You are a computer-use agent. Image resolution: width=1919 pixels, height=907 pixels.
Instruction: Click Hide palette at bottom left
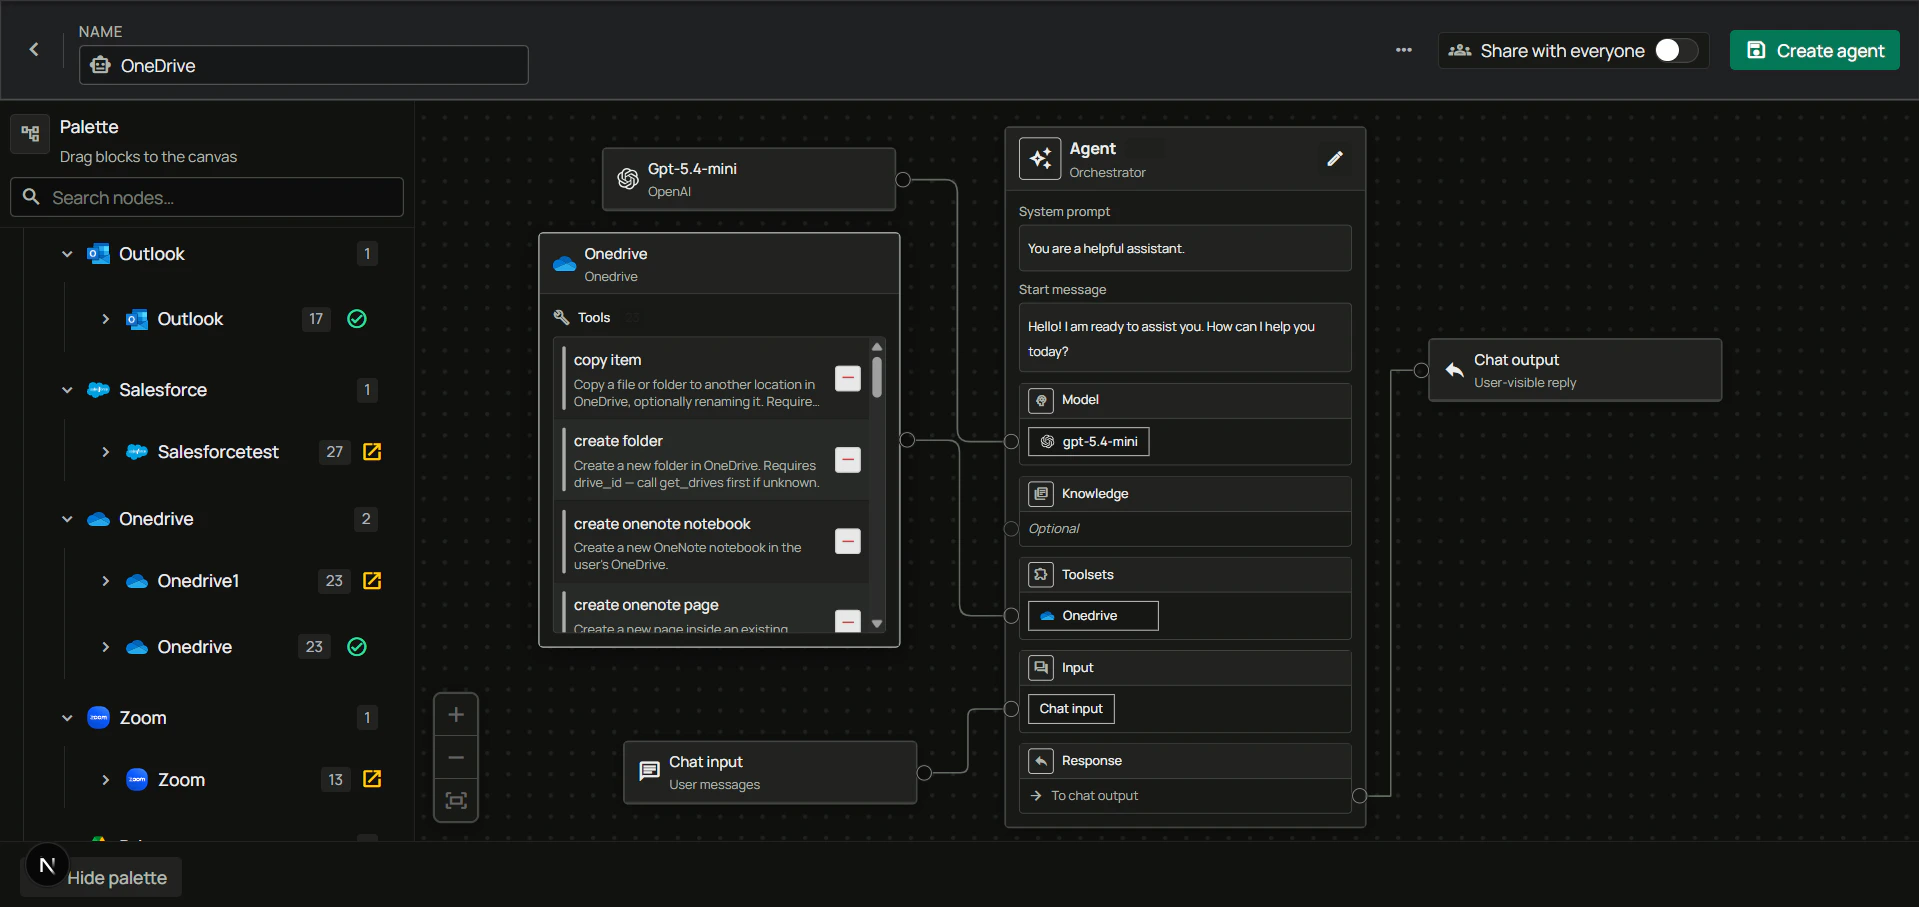coord(118,877)
